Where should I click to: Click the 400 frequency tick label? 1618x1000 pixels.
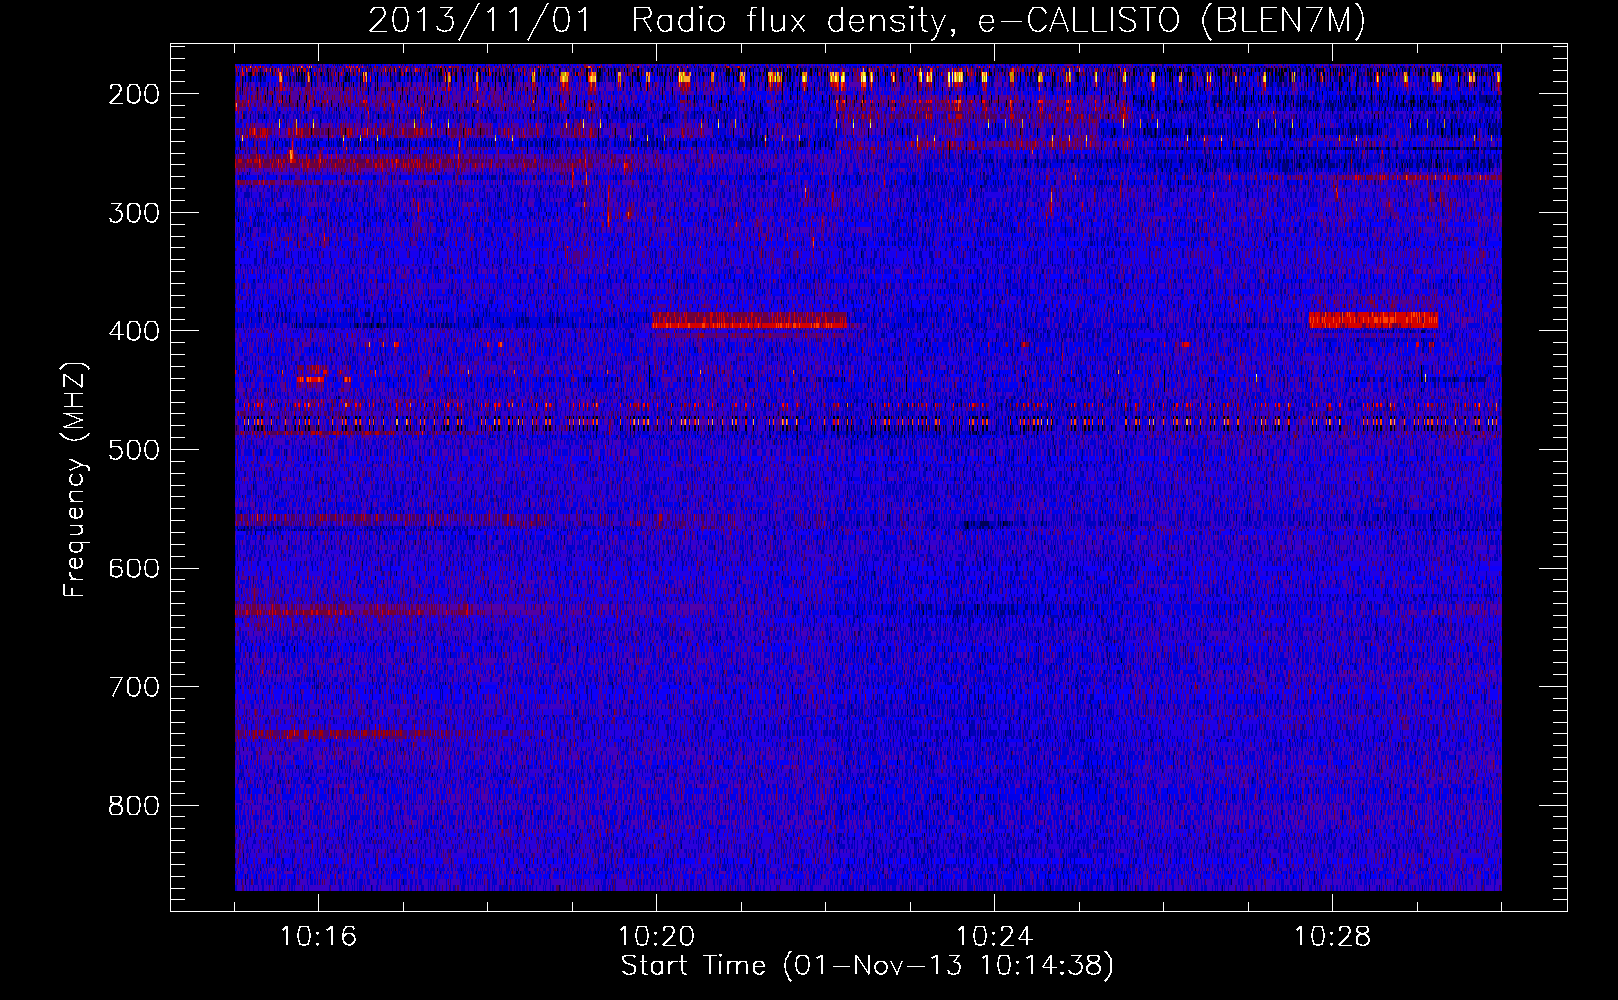pos(134,331)
